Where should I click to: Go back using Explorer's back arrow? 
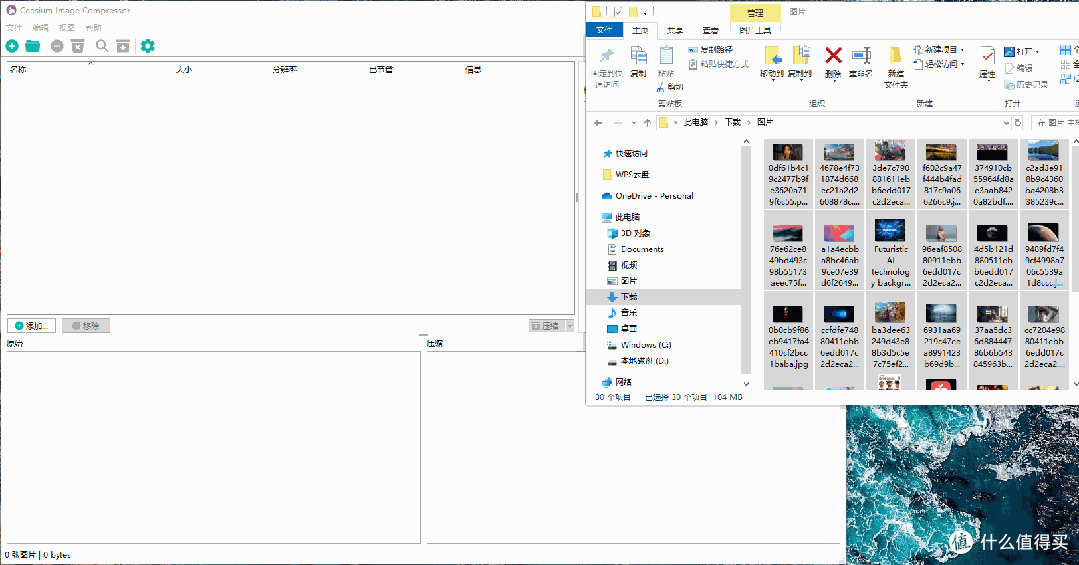[598, 122]
